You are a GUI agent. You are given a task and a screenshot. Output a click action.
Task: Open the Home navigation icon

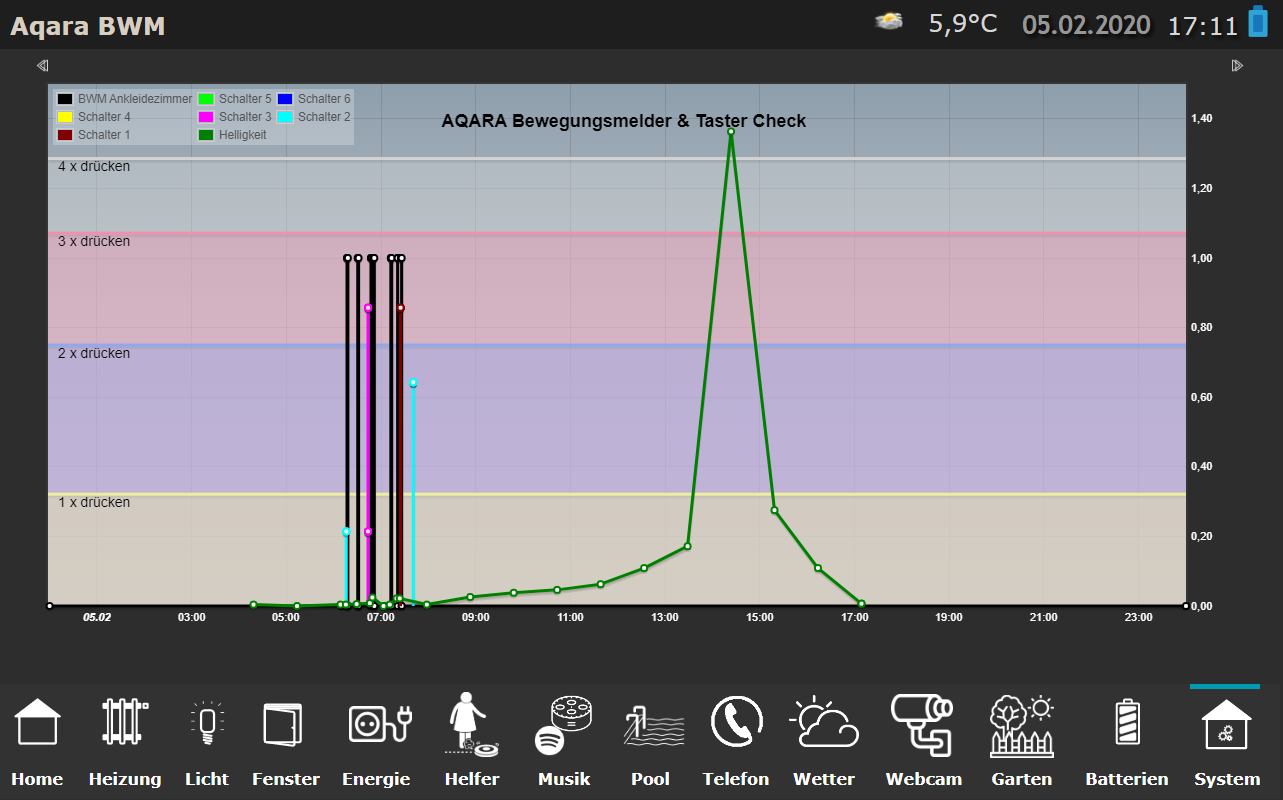(37, 722)
